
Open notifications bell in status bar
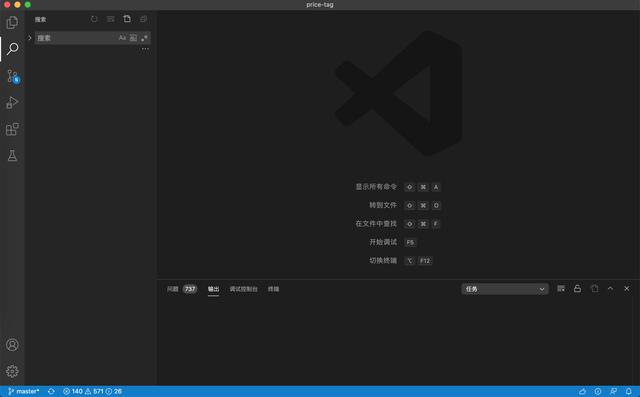(x=629, y=391)
